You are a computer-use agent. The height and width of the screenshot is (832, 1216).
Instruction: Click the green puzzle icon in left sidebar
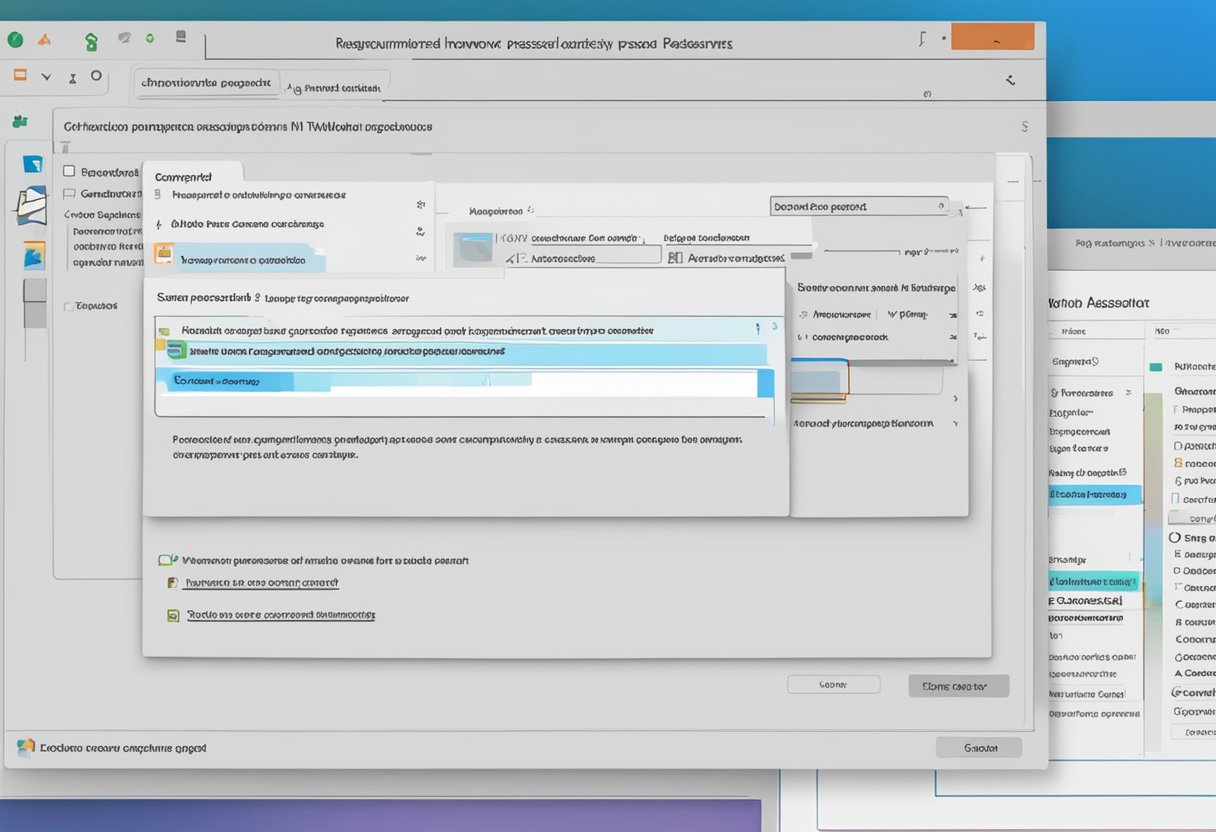point(19,121)
